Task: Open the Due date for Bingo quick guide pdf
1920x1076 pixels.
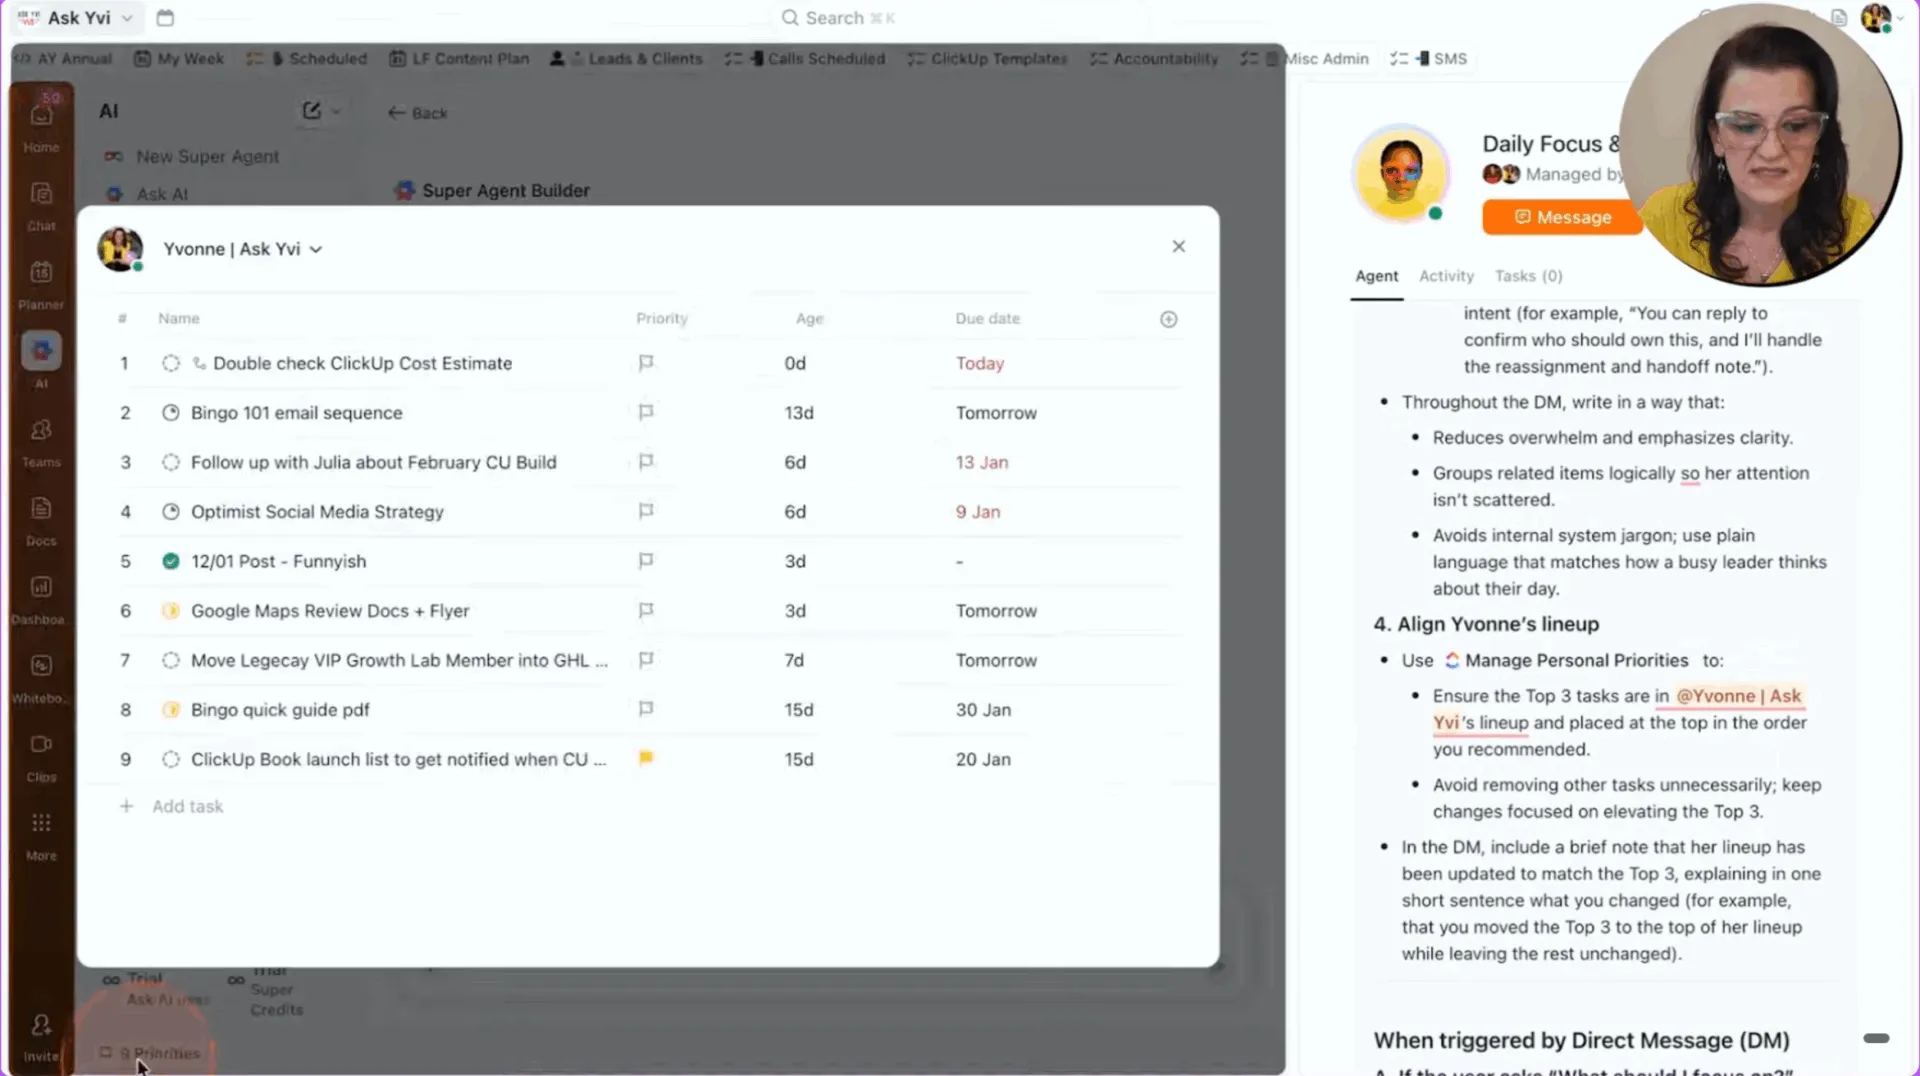Action: (x=983, y=709)
